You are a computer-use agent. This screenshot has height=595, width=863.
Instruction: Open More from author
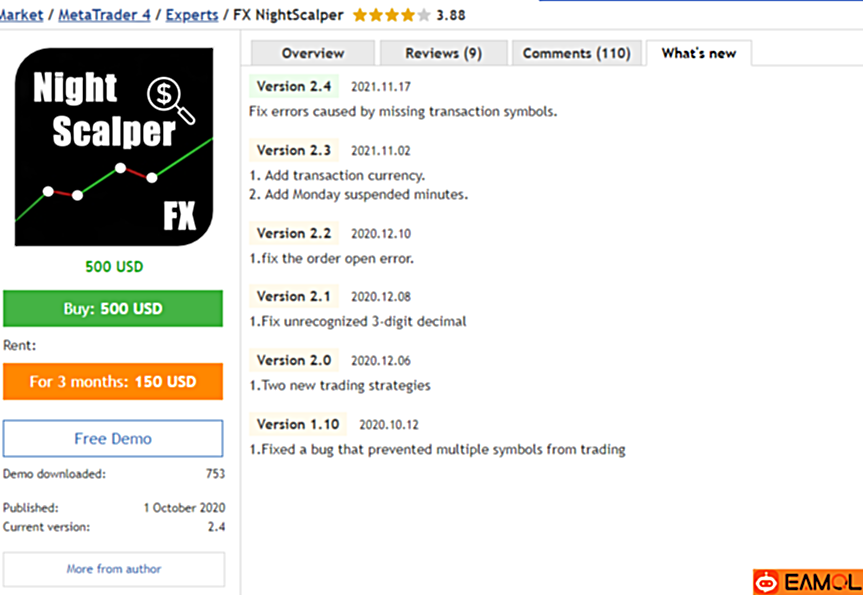tap(114, 569)
